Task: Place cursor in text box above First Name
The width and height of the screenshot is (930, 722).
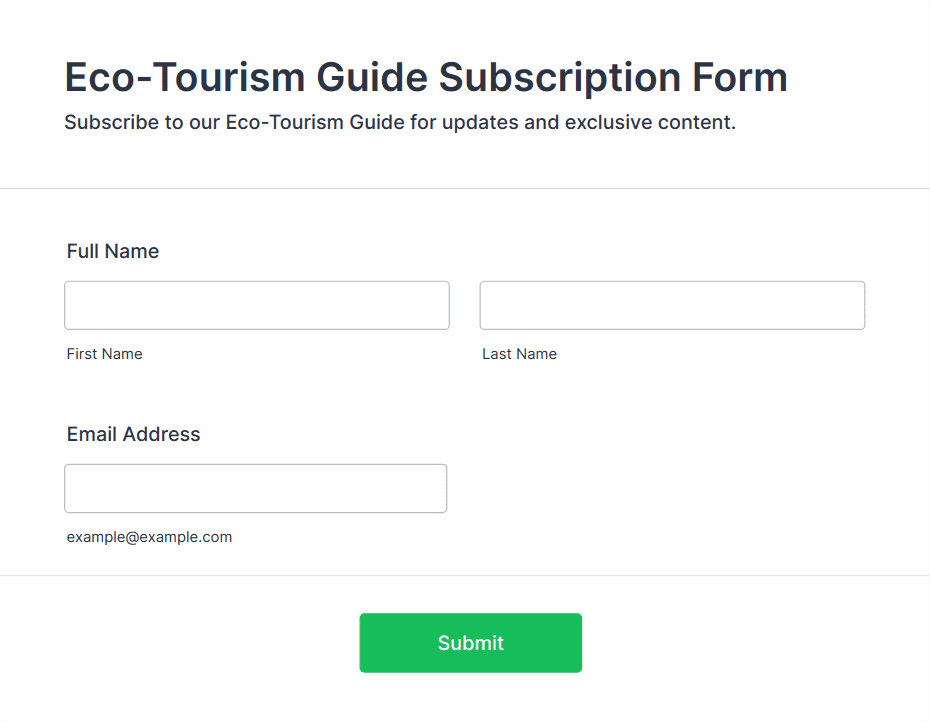Action: click(x=257, y=305)
